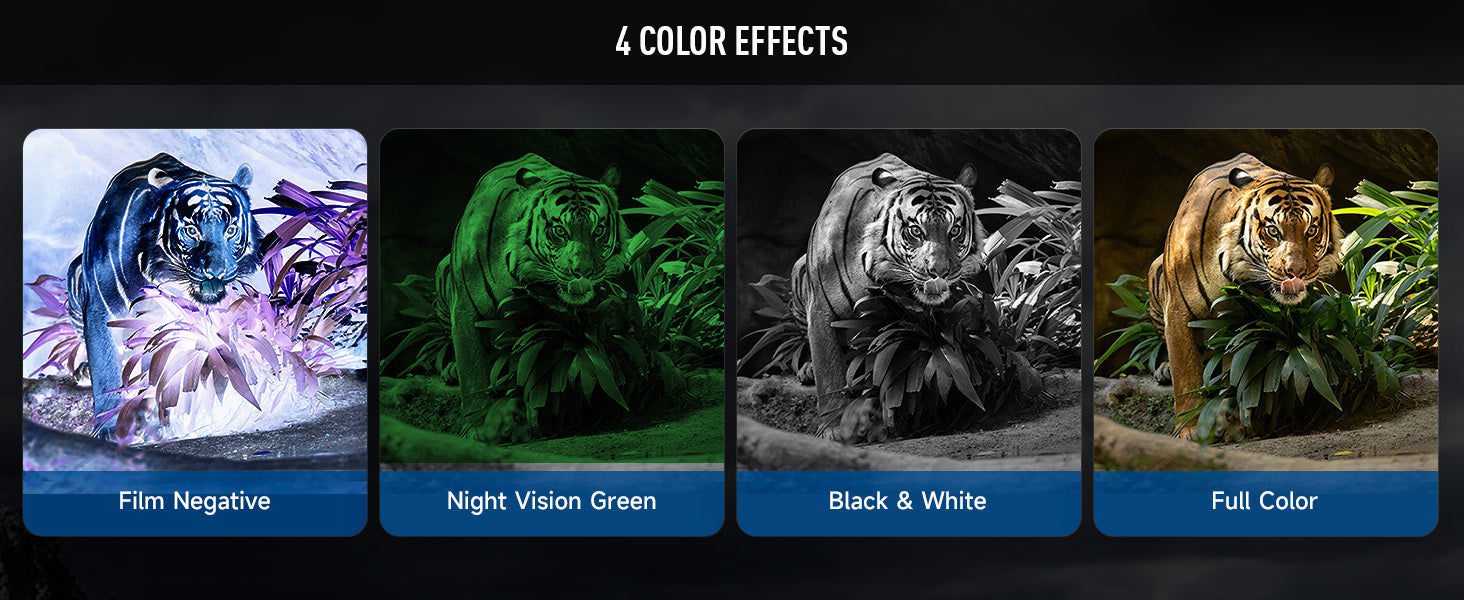Click the tiger's pink tongue in Full Color

pyautogui.click(x=1294, y=286)
